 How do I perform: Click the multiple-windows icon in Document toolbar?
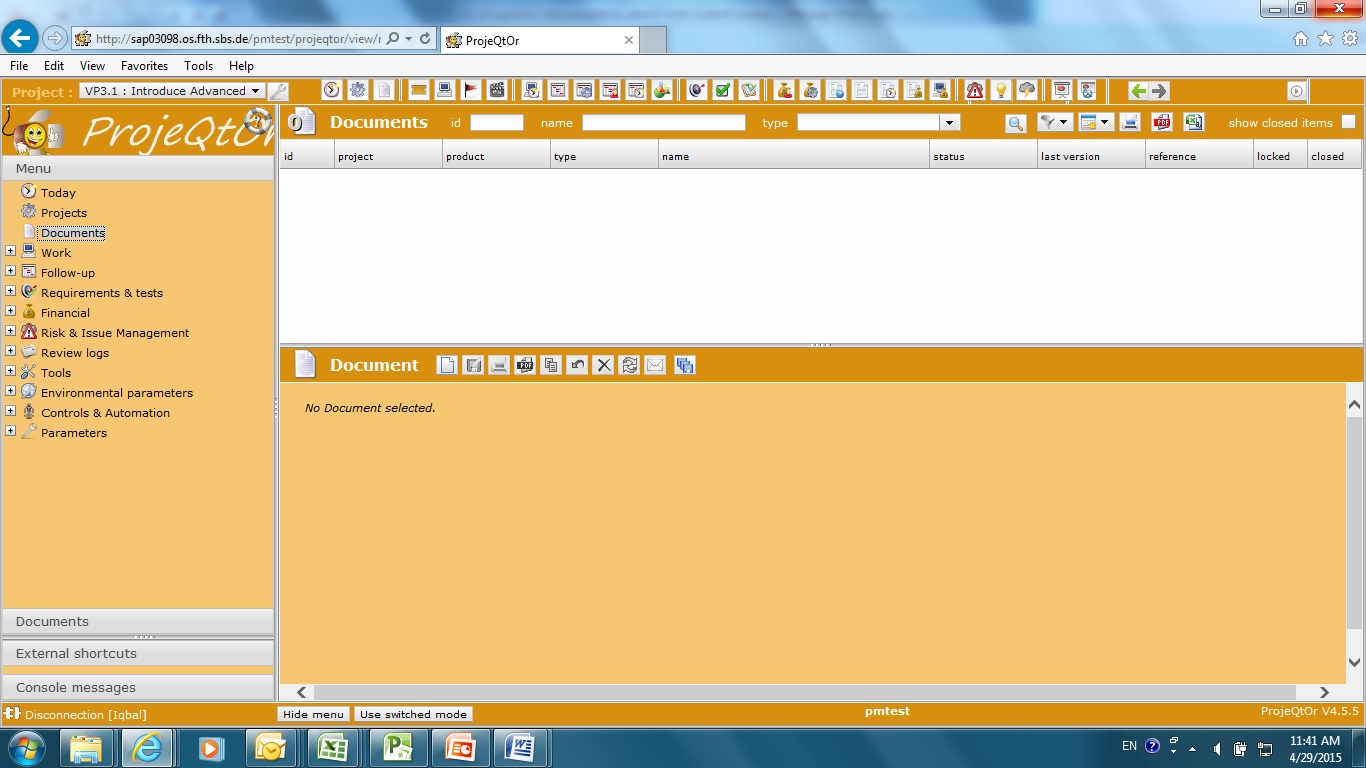(x=685, y=365)
